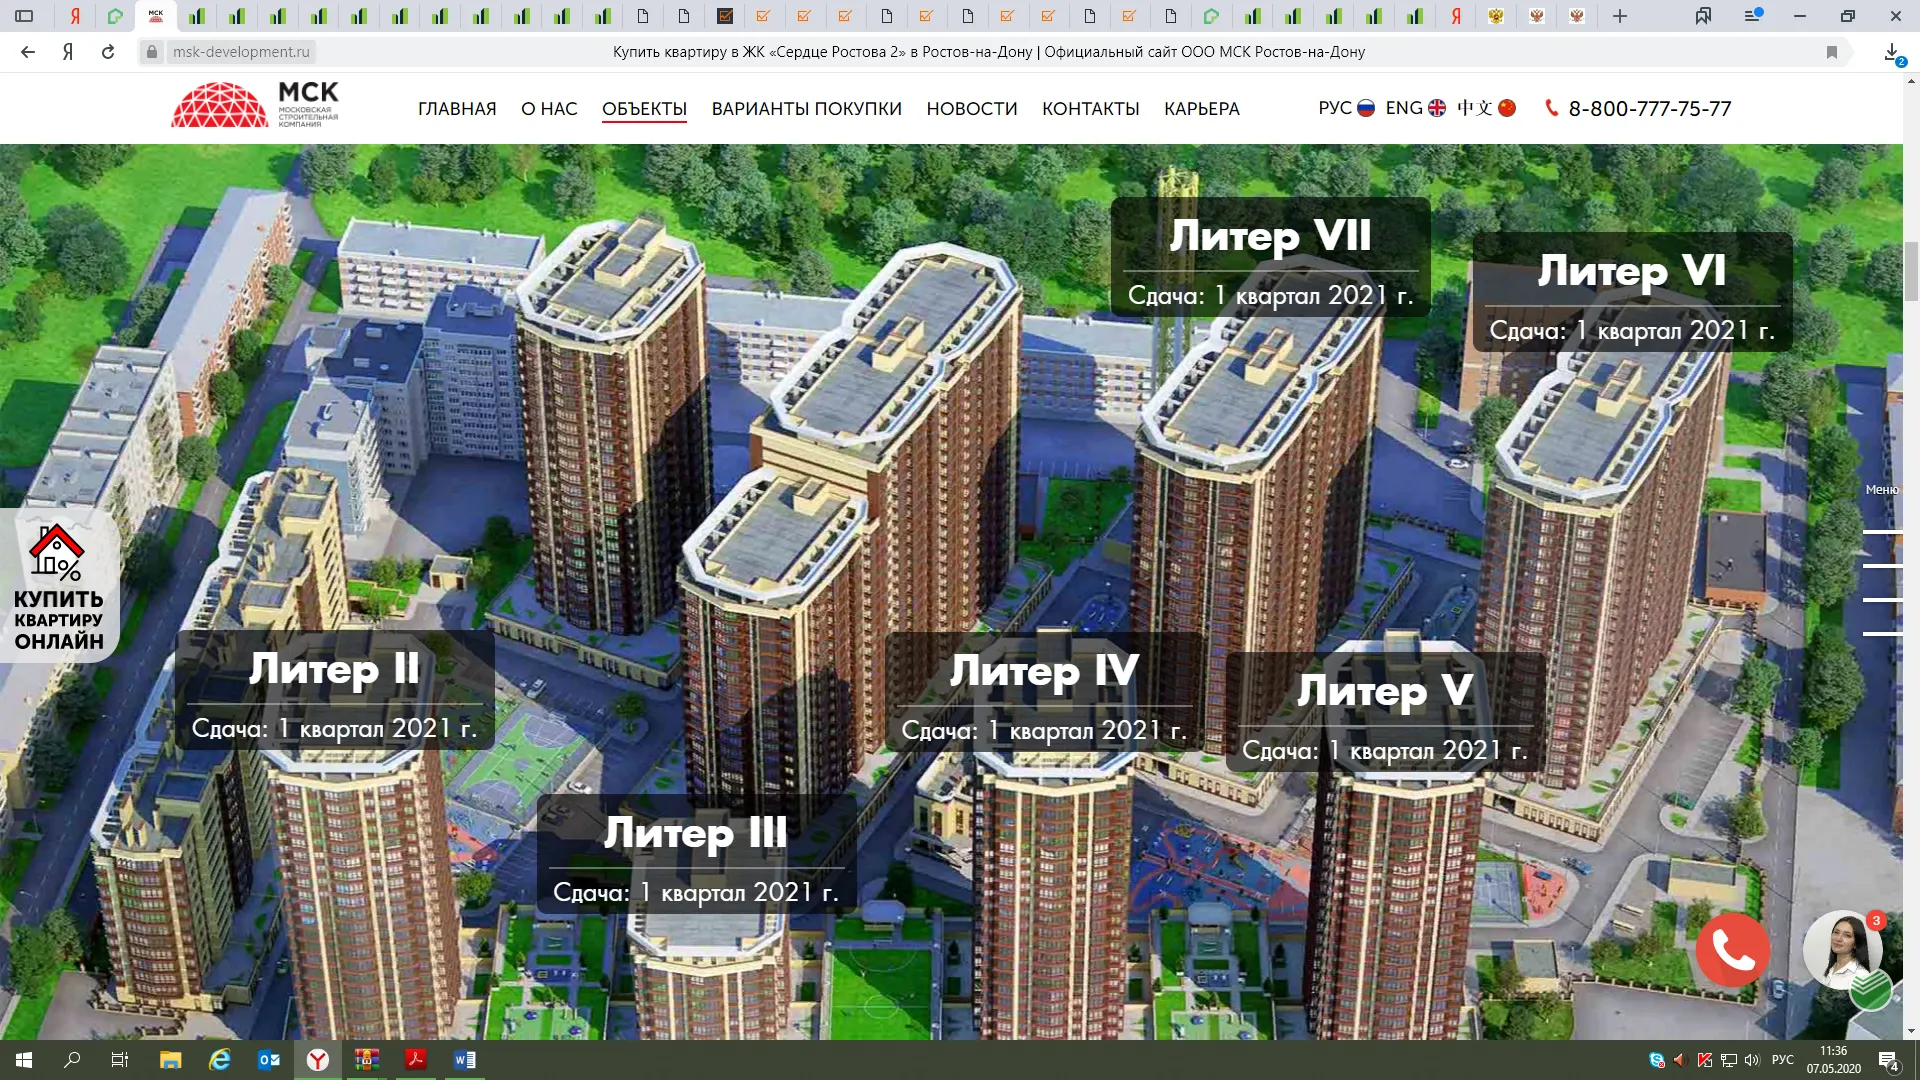This screenshot has height=1080, width=1920.
Task: Click the MSK company logo
Action: 256,105
